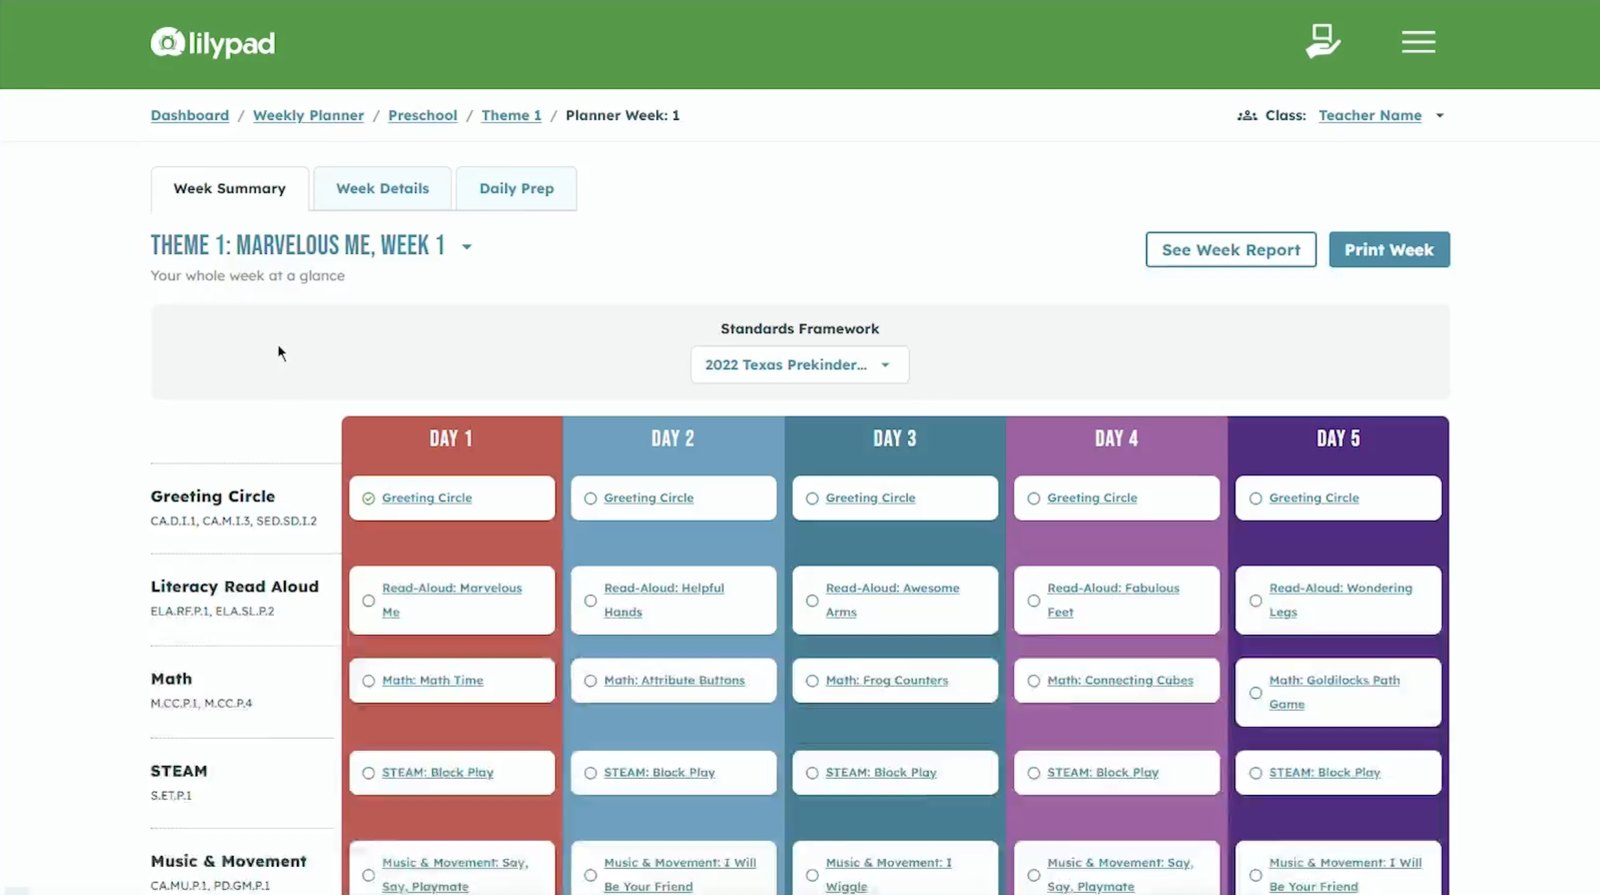Screen dimensions: 1600x895
Task: Click See Week Report button
Action: coord(1231,250)
